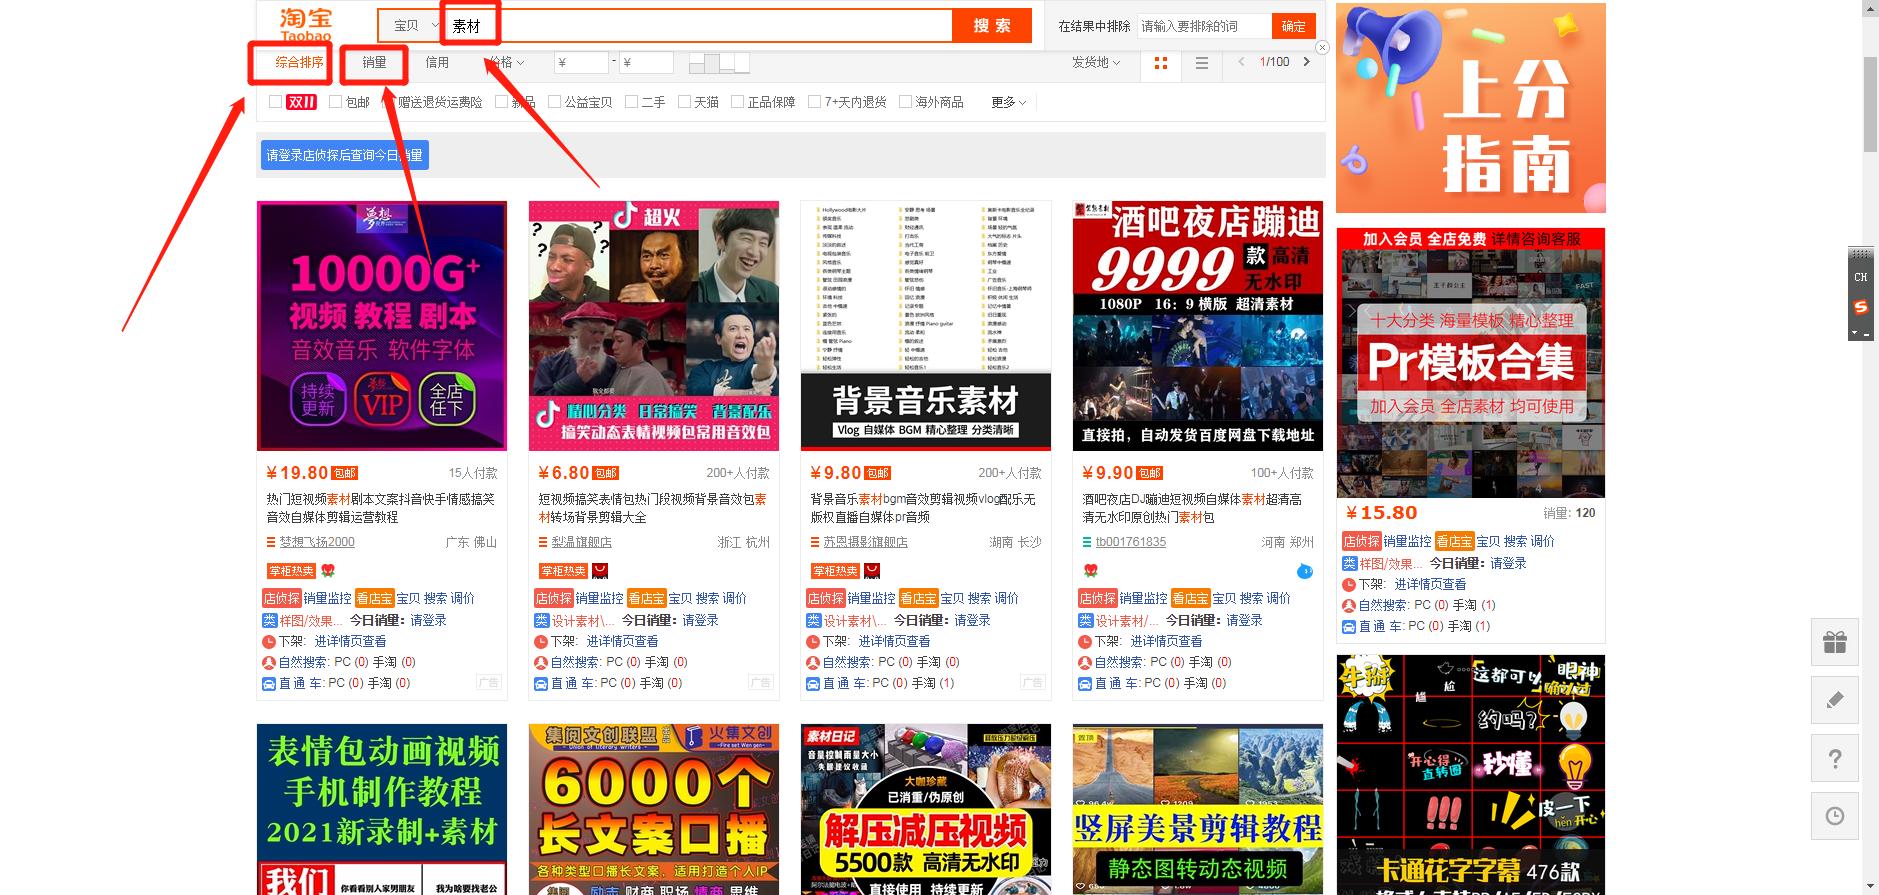Click the 确定 exclude button

[1293, 26]
